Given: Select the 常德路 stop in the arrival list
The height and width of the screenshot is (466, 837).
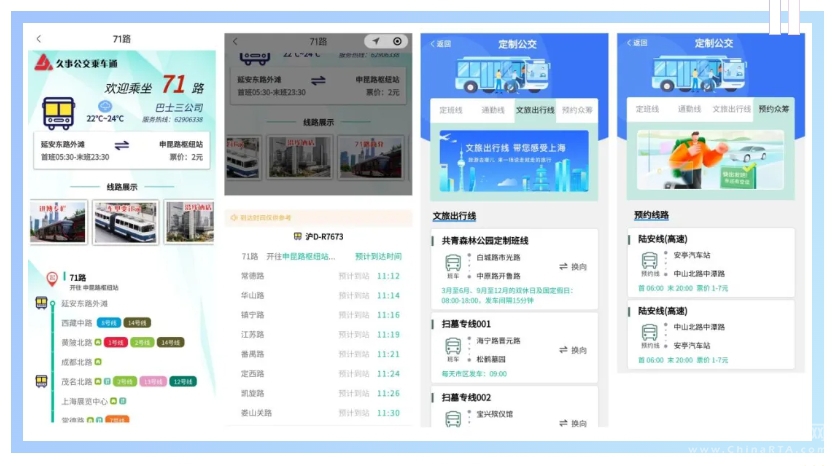Looking at the screenshot, I should click(253, 276).
